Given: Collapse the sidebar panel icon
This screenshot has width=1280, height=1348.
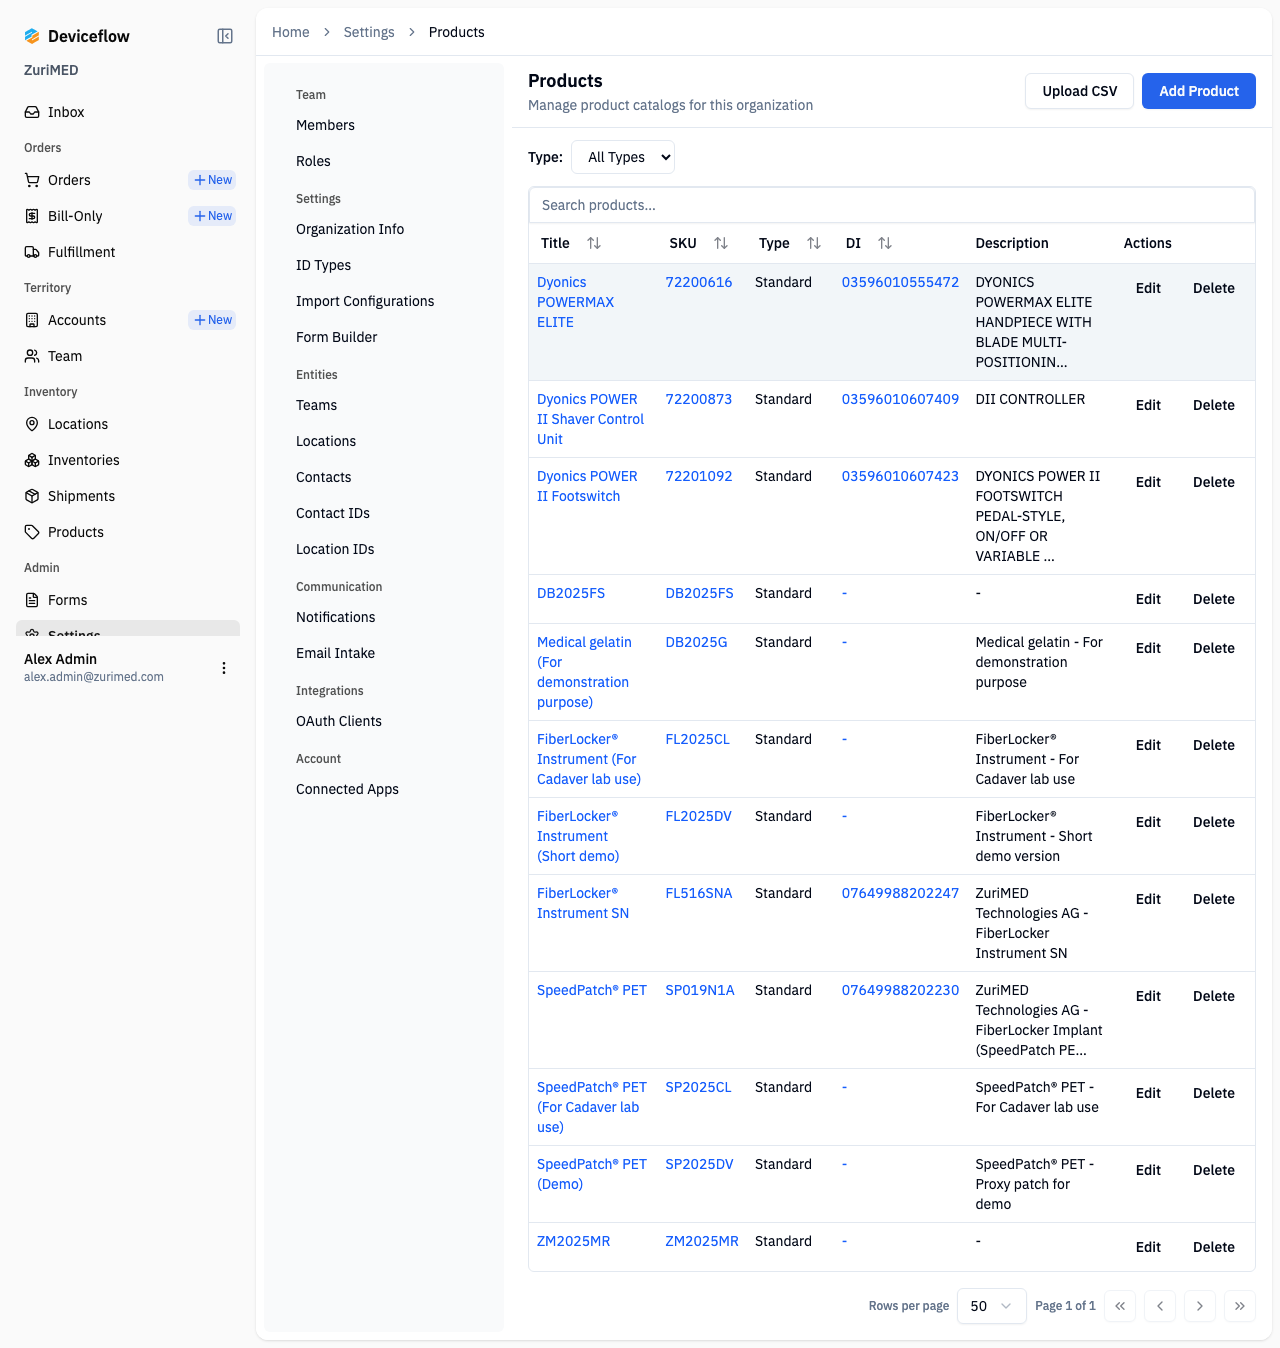Looking at the screenshot, I should point(225,36).
